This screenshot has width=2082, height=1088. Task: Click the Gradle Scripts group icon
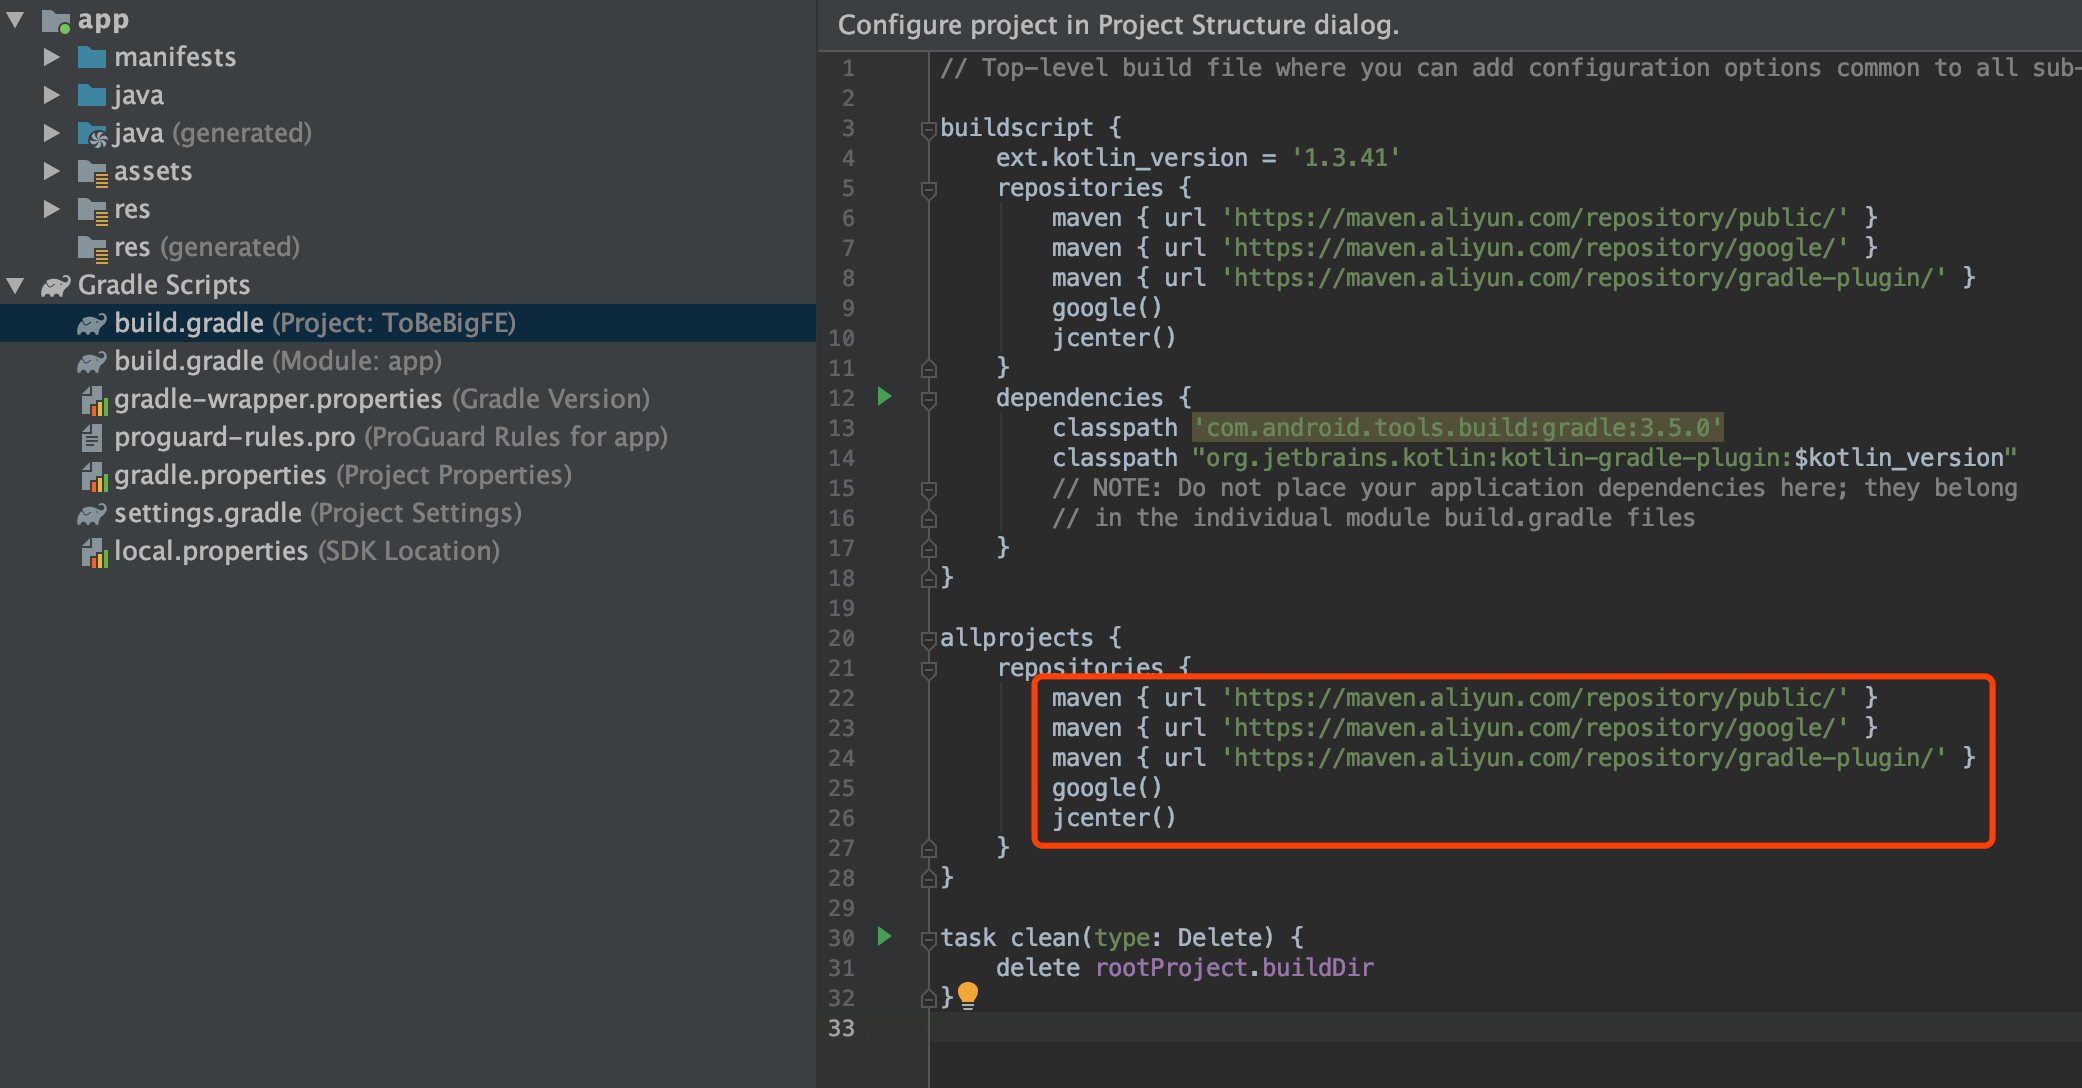55,286
